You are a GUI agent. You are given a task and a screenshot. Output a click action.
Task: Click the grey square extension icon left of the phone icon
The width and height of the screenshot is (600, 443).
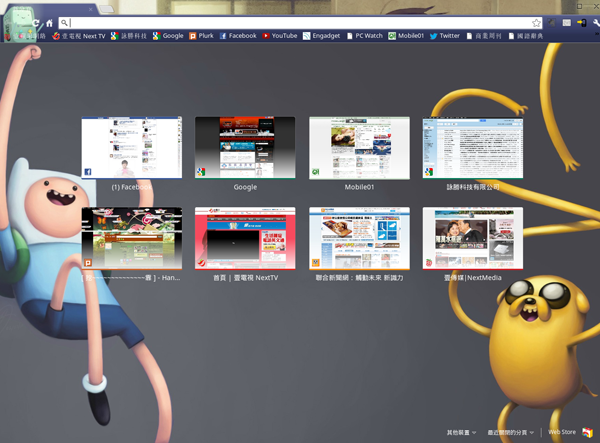(x=567, y=23)
